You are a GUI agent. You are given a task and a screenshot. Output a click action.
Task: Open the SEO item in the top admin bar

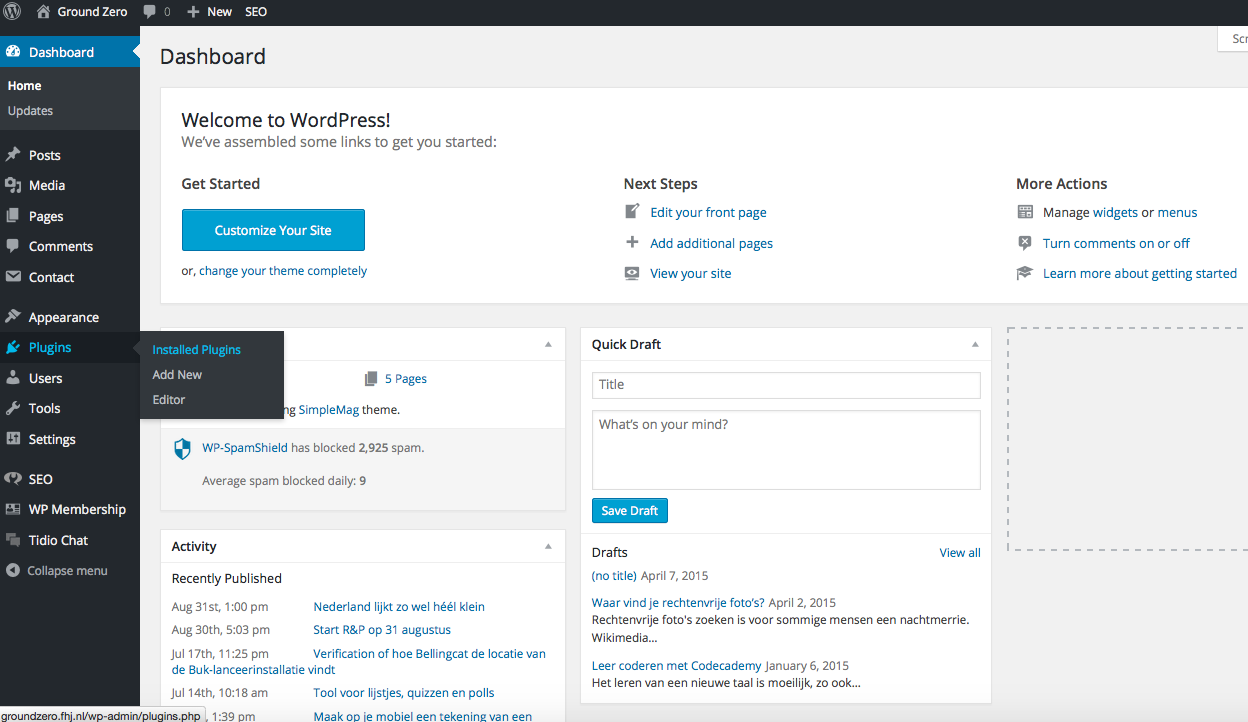pyautogui.click(x=256, y=12)
